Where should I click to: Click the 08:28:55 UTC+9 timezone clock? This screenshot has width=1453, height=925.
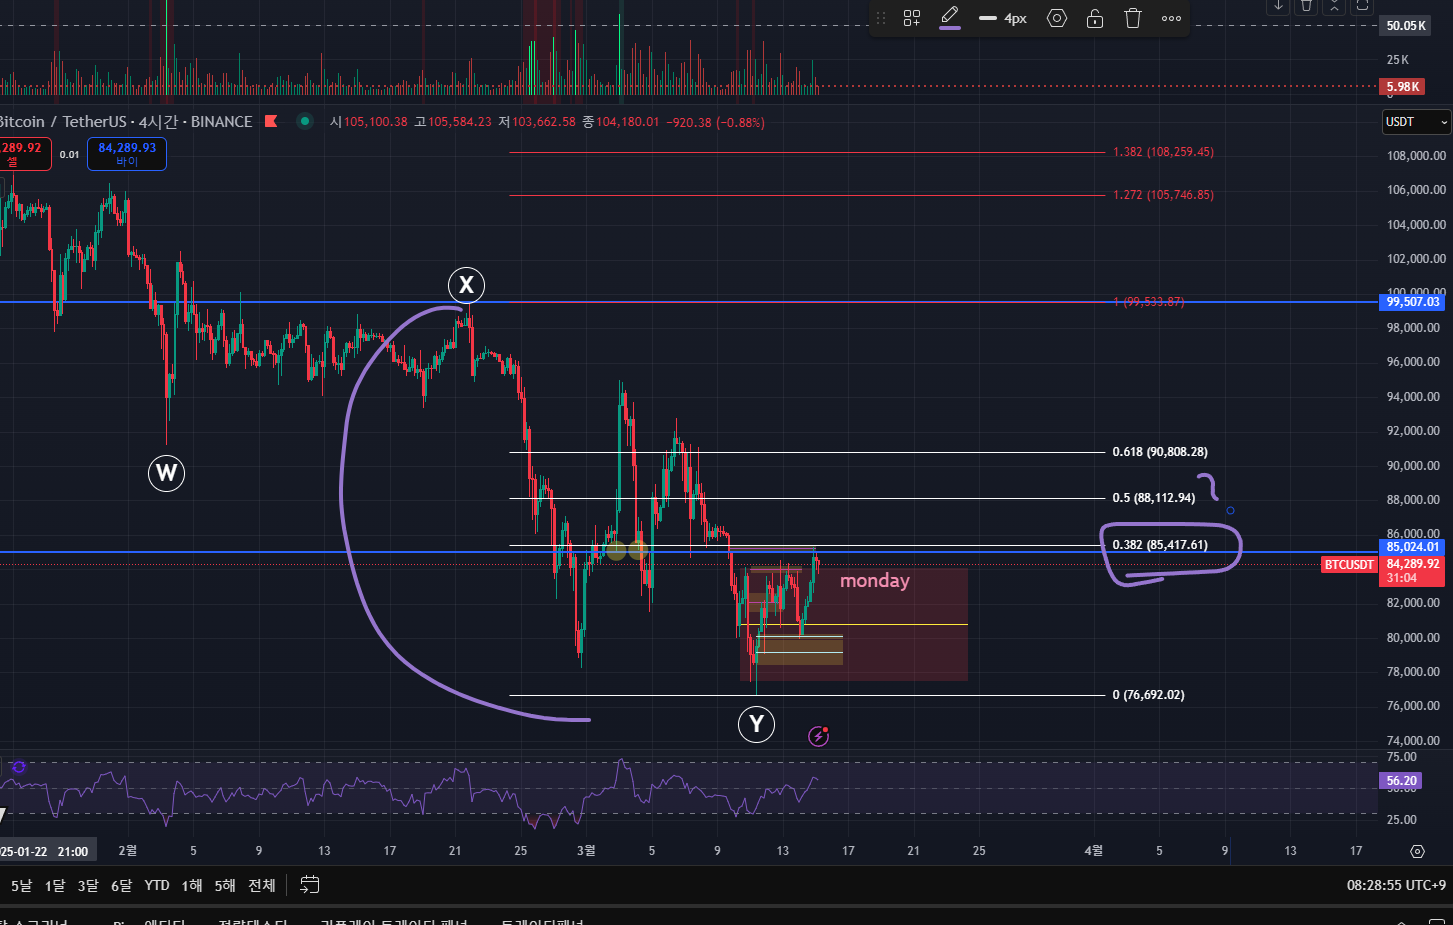coord(1396,885)
